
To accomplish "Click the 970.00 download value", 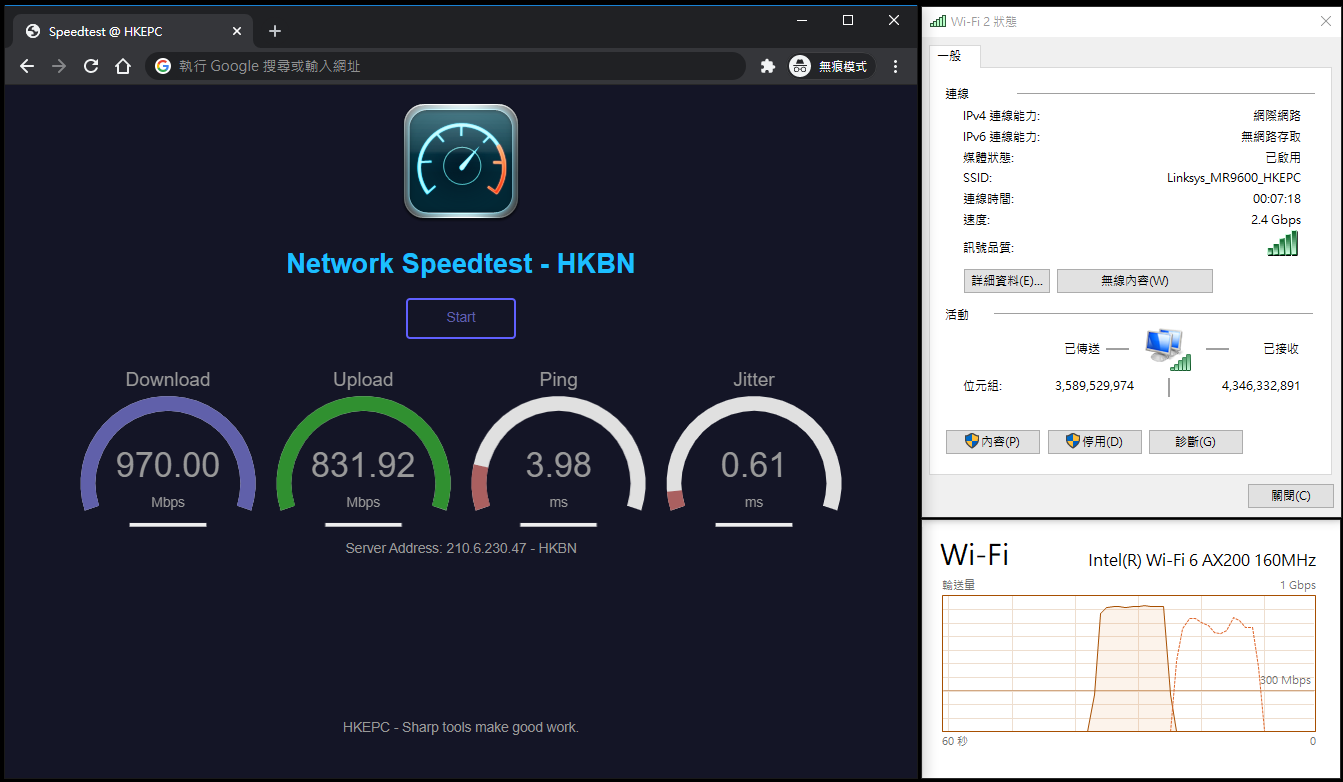I will [168, 465].
